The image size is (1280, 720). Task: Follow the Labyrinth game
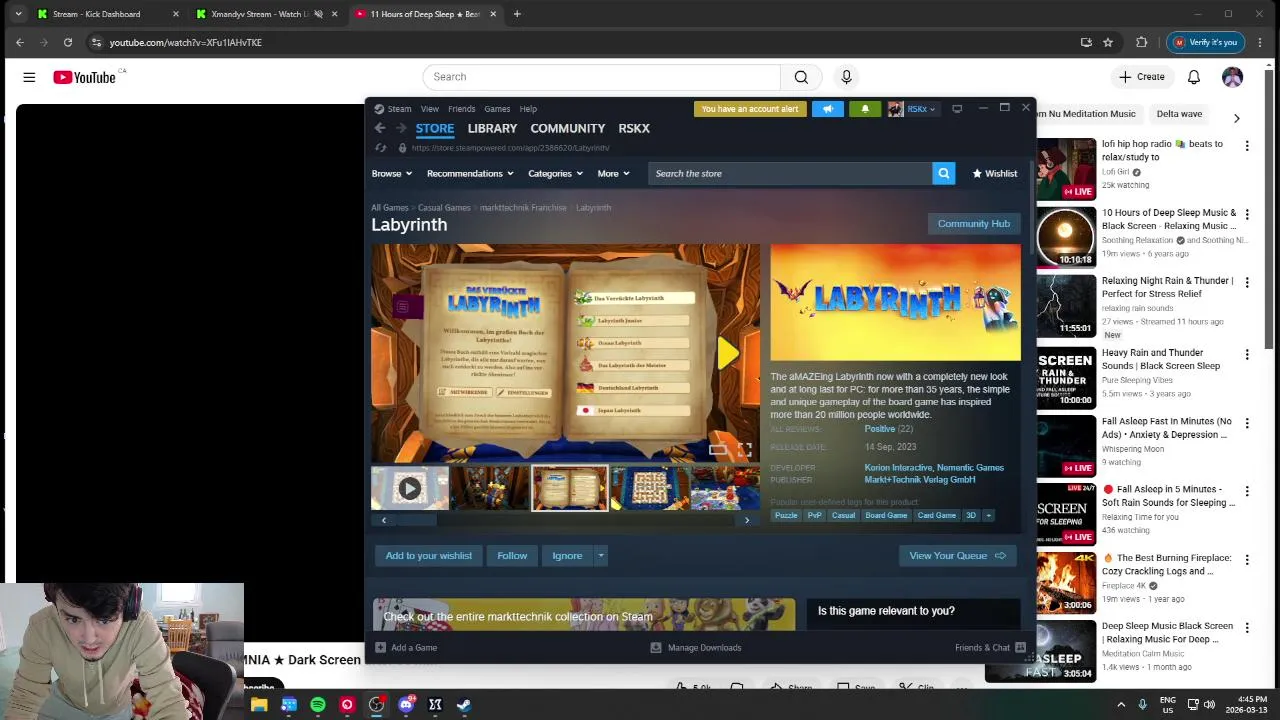click(x=512, y=555)
